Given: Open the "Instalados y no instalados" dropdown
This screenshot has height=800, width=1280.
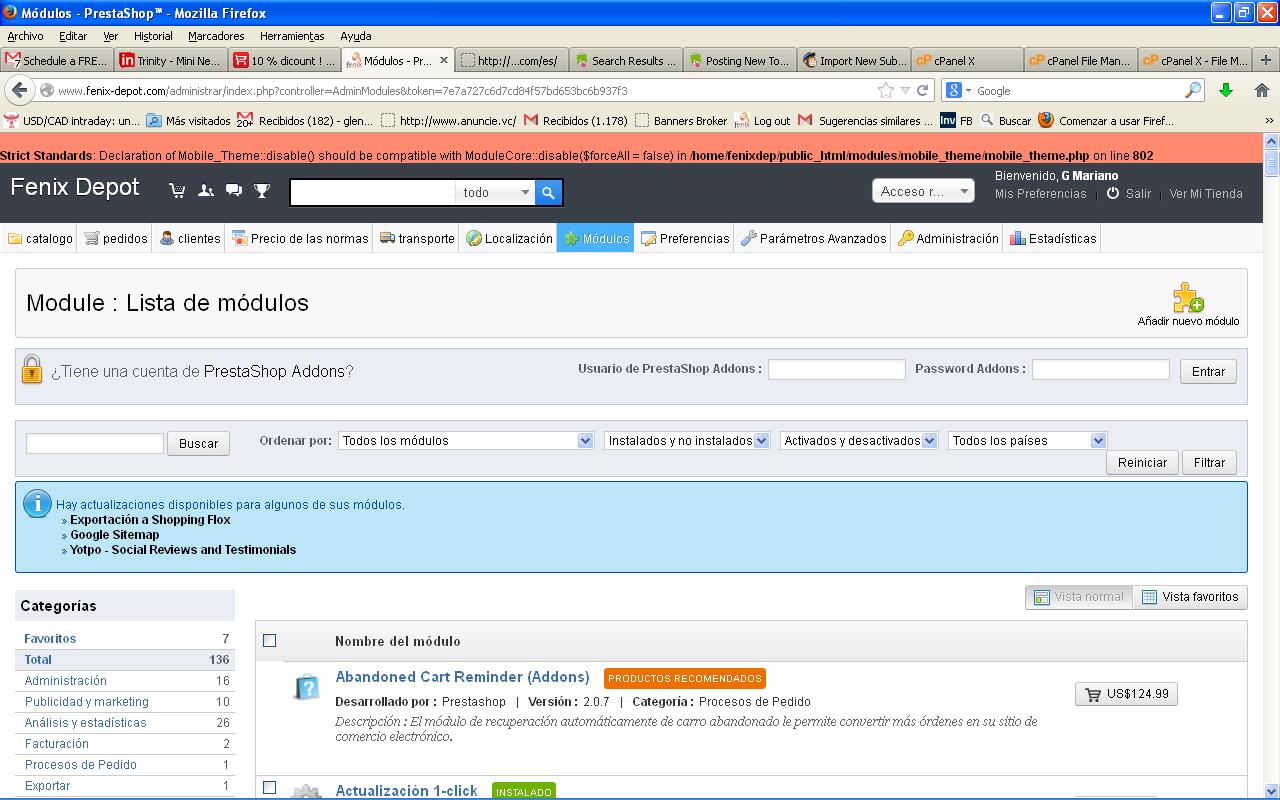Looking at the screenshot, I should click(686, 441).
